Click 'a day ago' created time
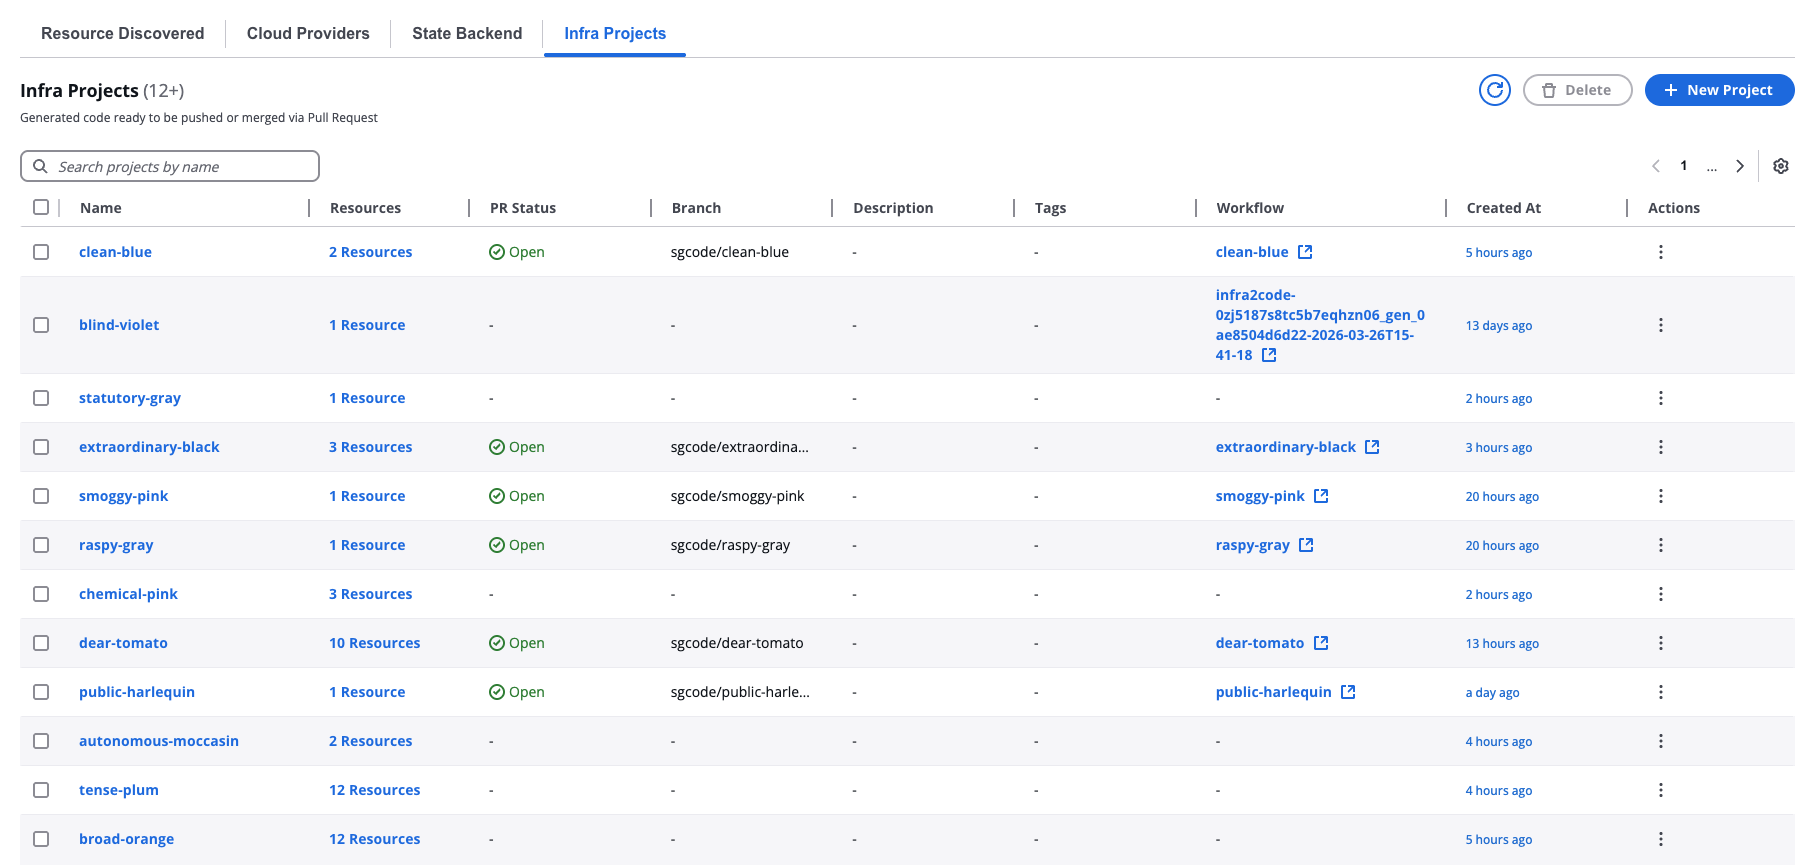Viewport: 1810px width, 867px height. coord(1492,693)
